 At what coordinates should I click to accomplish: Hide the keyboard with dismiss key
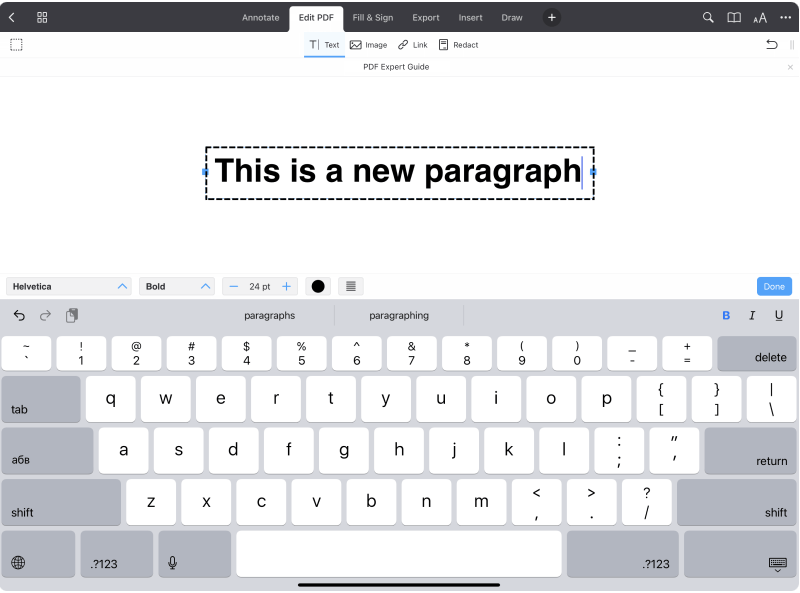pyautogui.click(x=740, y=554)
